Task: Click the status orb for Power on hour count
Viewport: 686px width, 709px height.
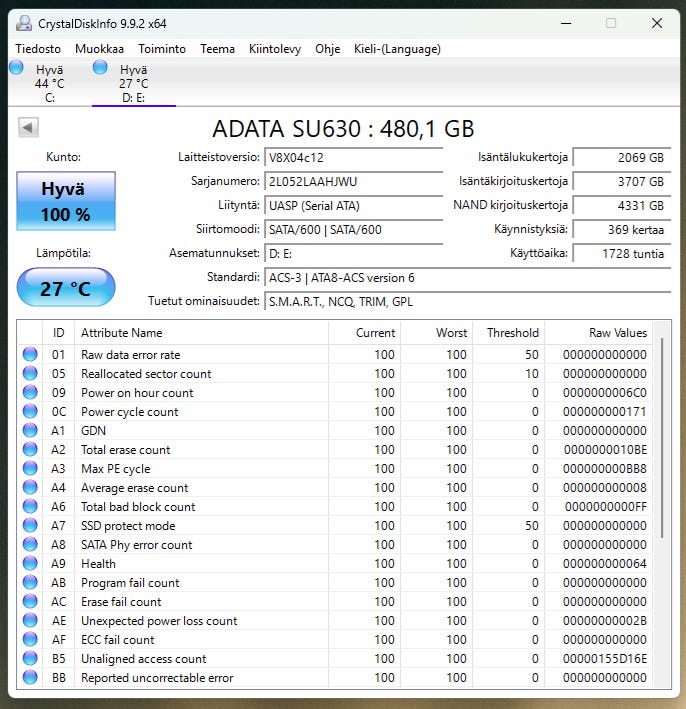Action: [x=30, y=392]
